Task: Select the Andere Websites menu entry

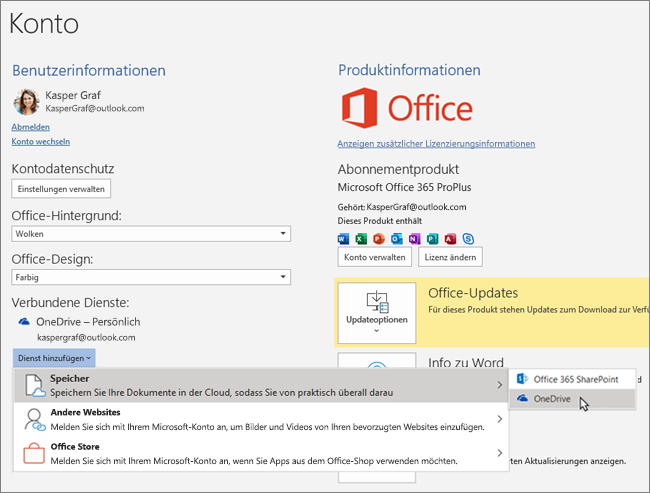Action: tap(261, 419)
